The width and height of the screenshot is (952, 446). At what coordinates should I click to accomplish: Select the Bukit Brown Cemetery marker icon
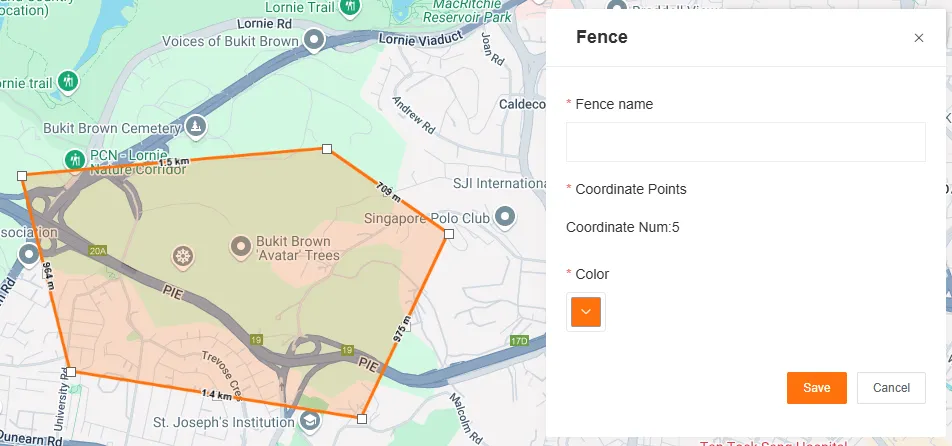click(x=197, y=127)
